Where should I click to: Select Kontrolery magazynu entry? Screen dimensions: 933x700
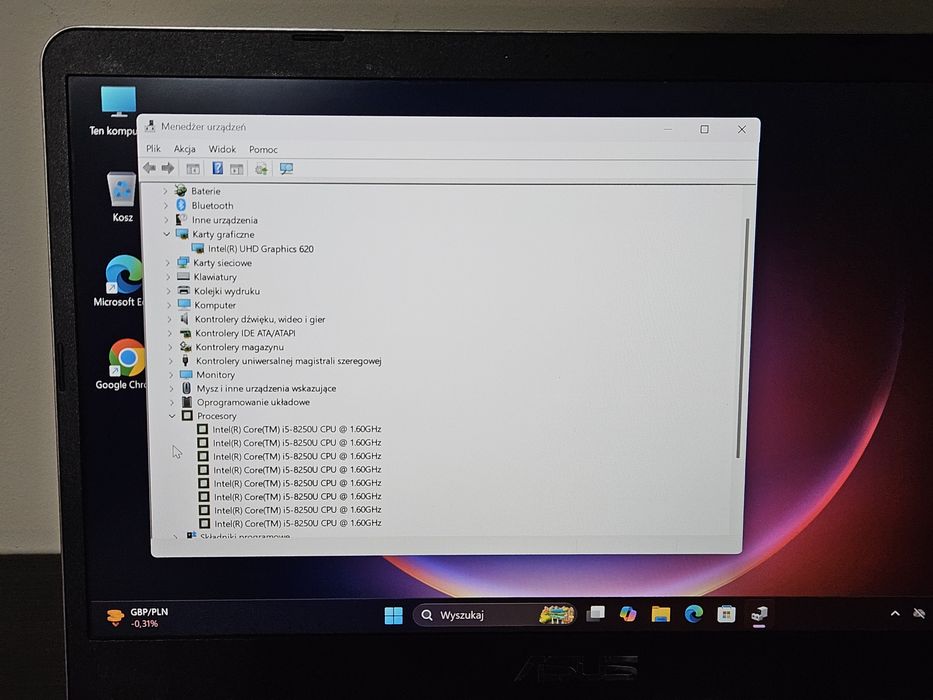239,347
